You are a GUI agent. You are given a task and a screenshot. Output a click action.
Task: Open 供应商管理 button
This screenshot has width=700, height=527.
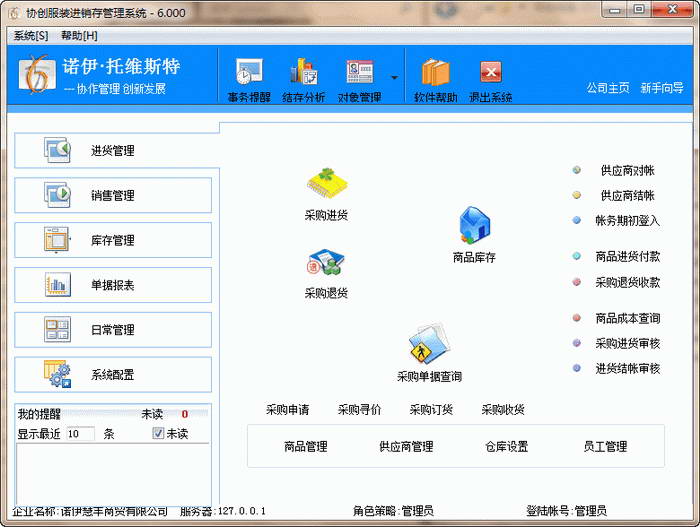[x=406, y=447]
